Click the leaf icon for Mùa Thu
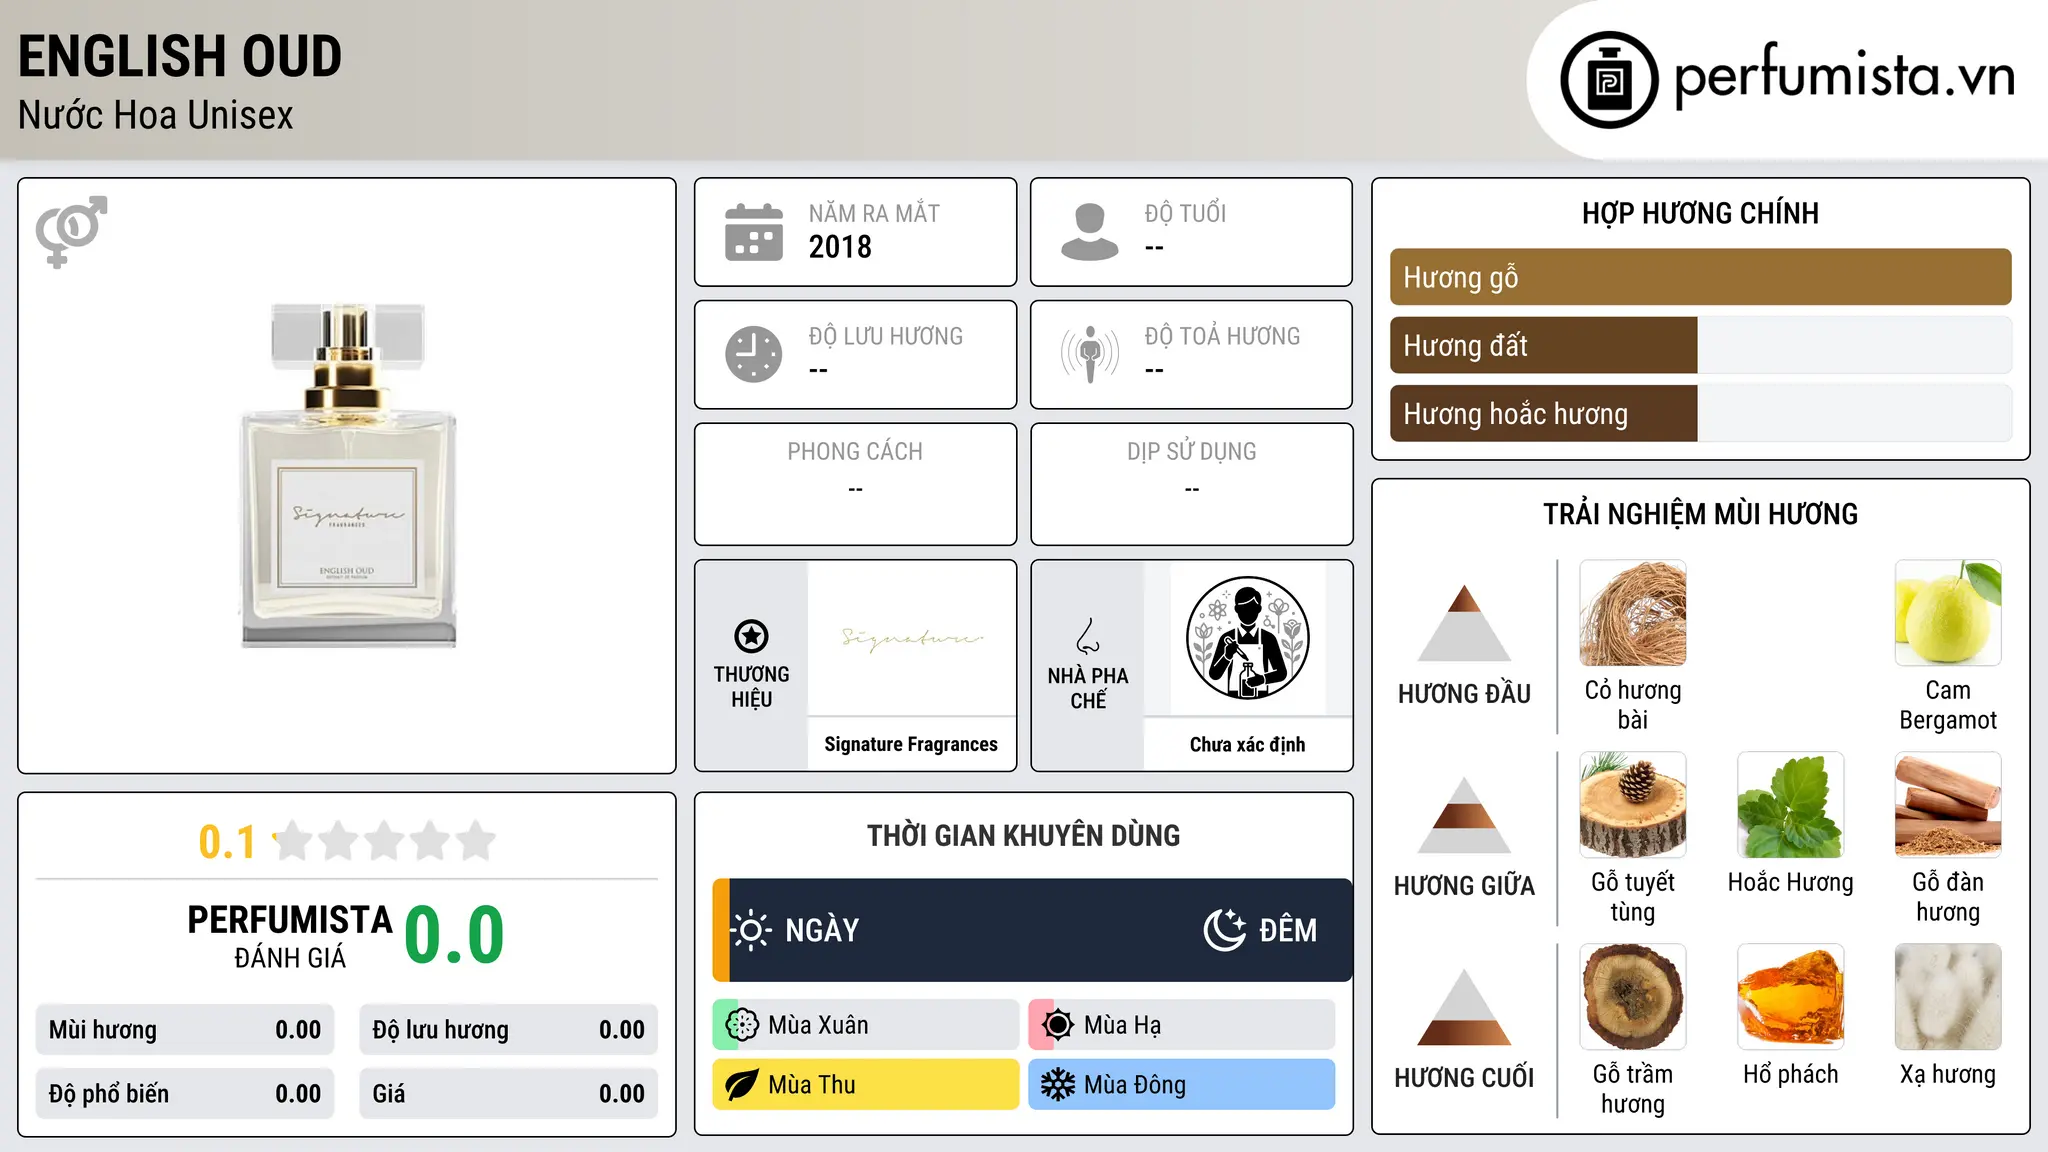Image resolution: width=2048 pixels, height=1152 pixels. click(x=742, y=1085)
